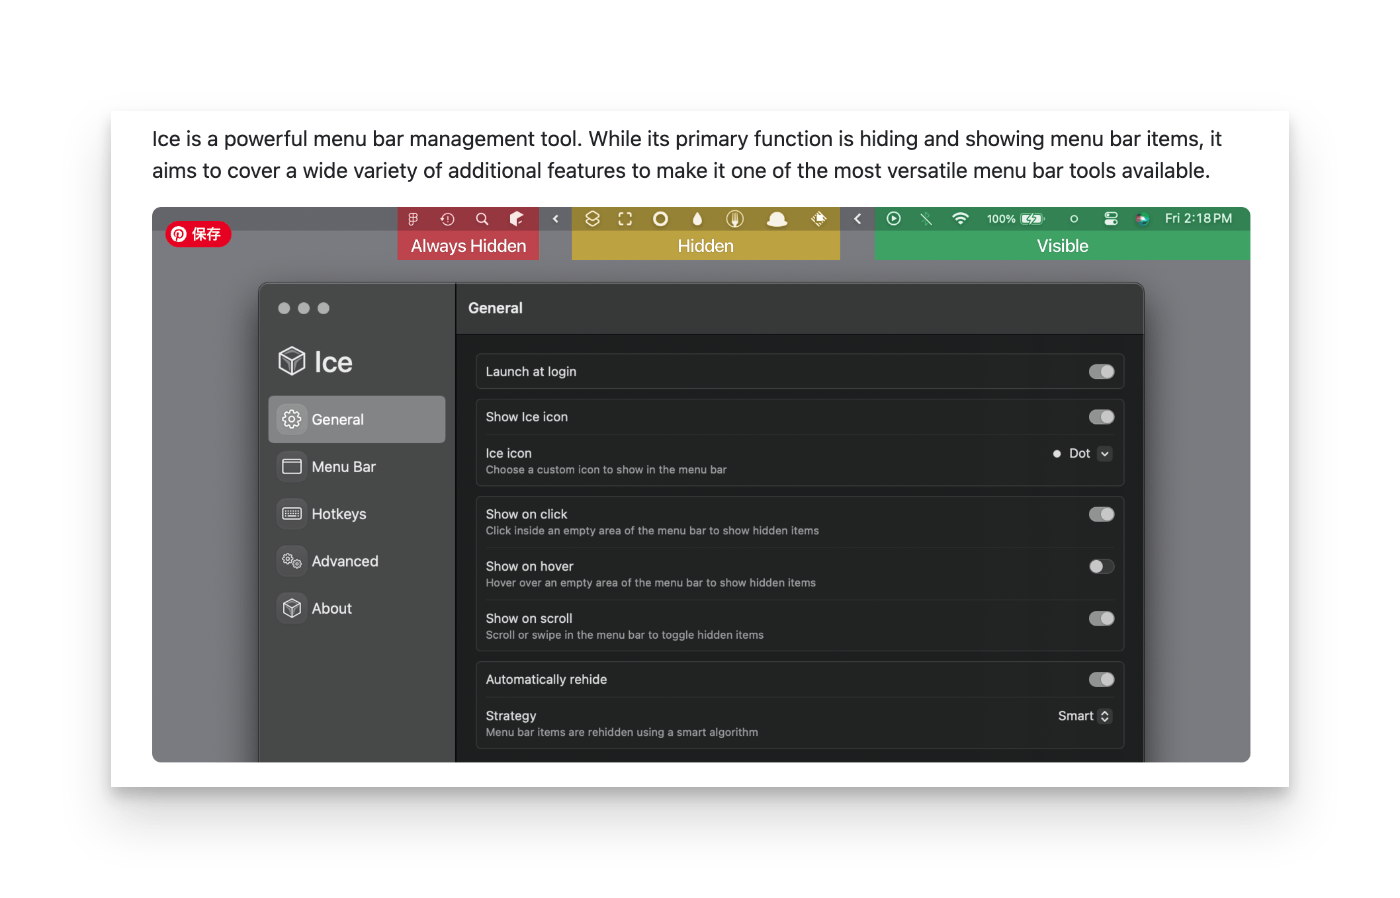Click the rotated diamond menu bar icon
Image resolution: width=1400 pixels, height=898 pixels.
coord(819,219)
